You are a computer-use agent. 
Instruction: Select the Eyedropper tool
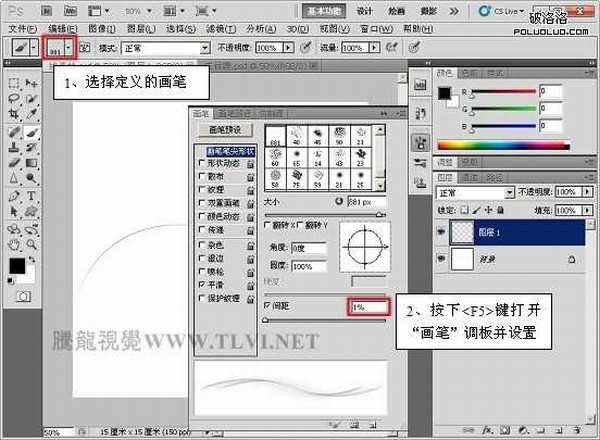coord(31,114)
